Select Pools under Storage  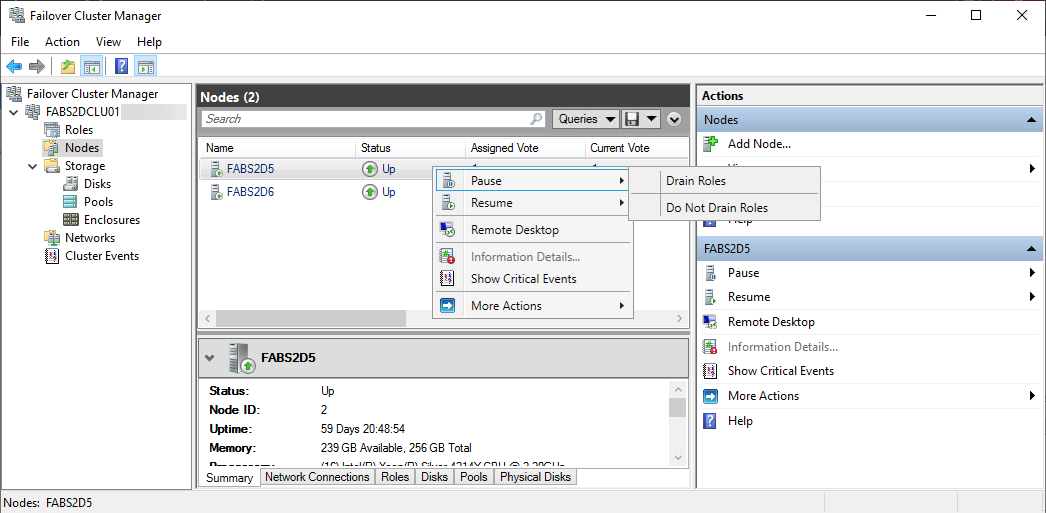98,202
